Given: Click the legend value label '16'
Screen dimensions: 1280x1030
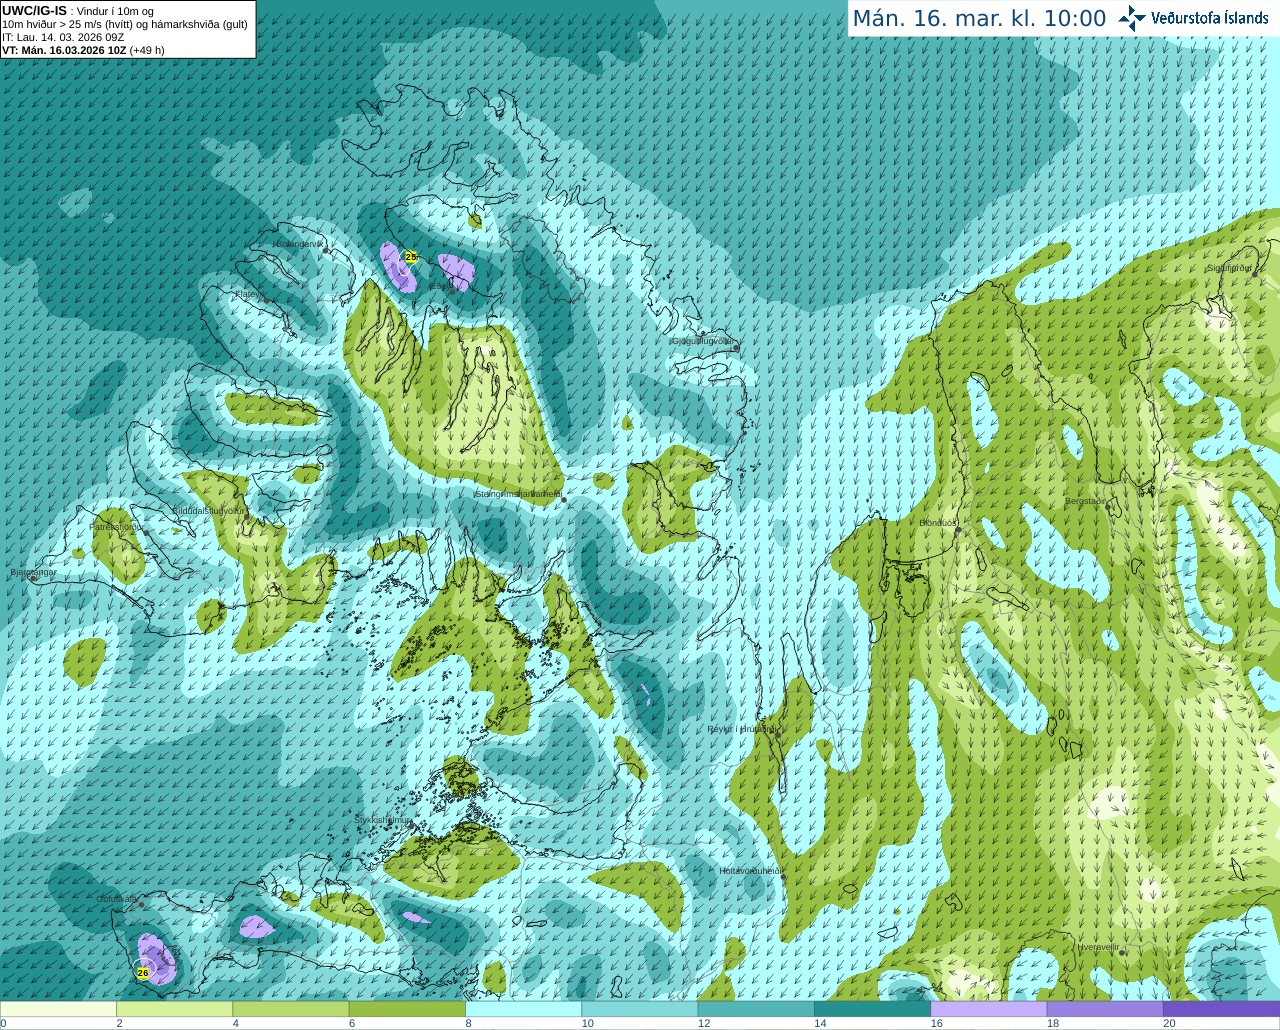Looking at the screenshot, I should (937, 1023).
